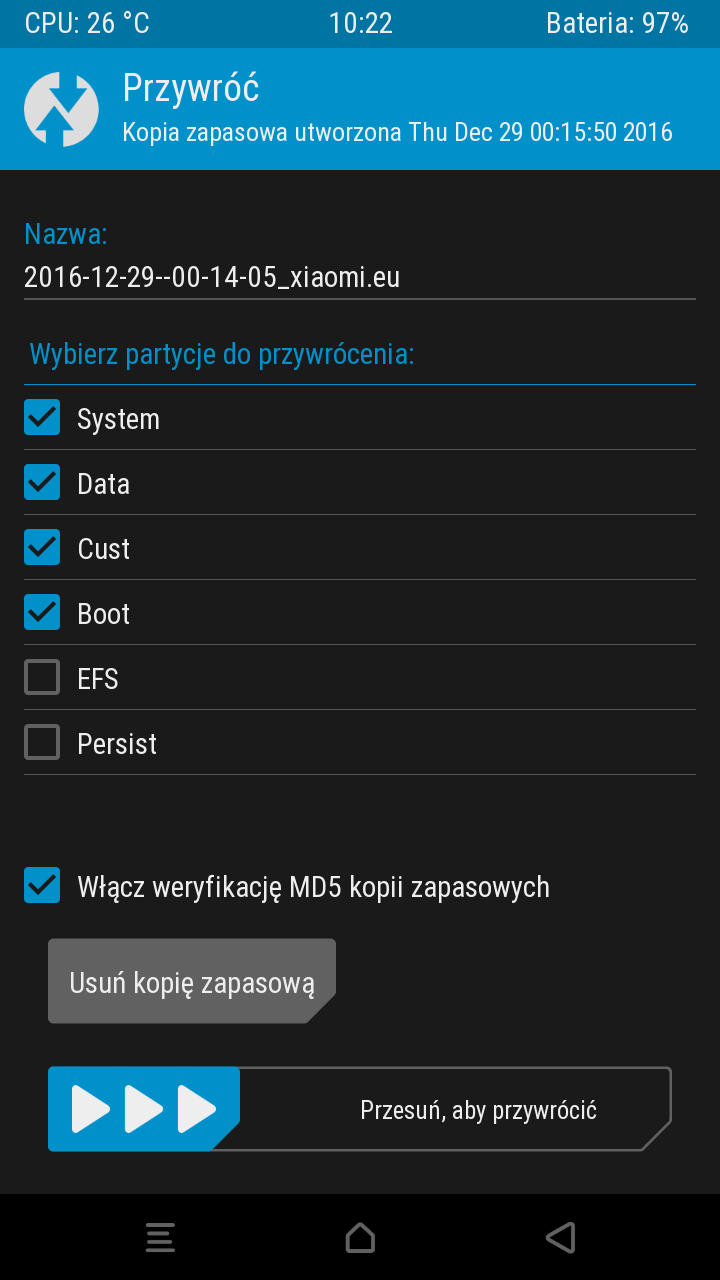Deselect the Boot partition
The width and height of the screenshot is (720, 1280).
click(41, 612)
